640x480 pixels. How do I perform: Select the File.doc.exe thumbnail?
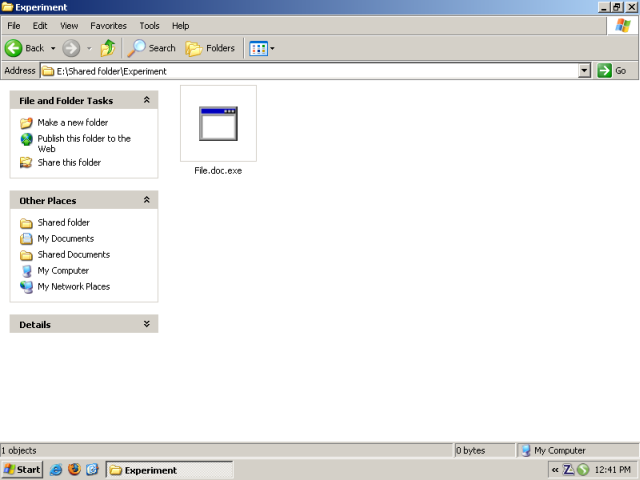pyautogui.click(x=218, y=123)
